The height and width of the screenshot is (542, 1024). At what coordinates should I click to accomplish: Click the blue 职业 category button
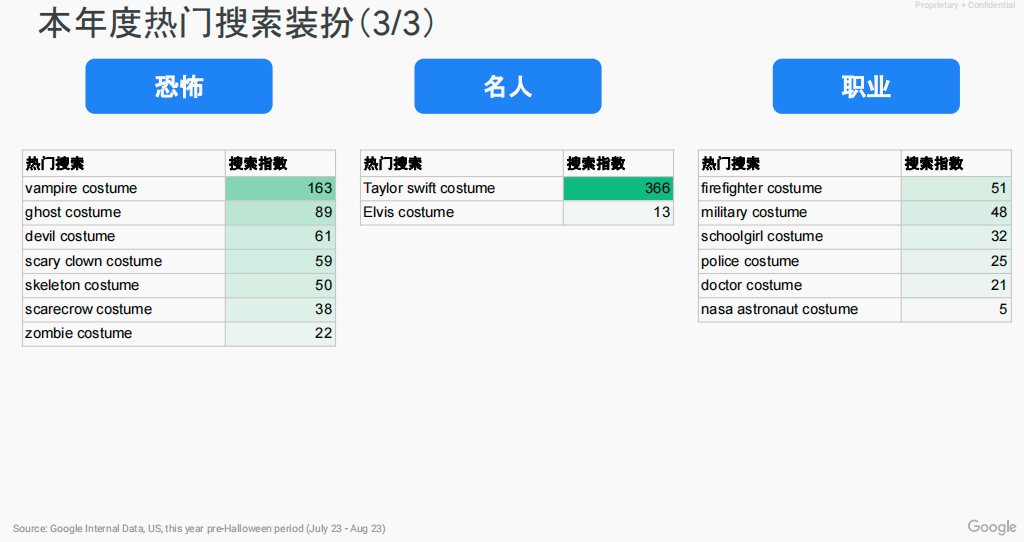(x=866, y=86)
